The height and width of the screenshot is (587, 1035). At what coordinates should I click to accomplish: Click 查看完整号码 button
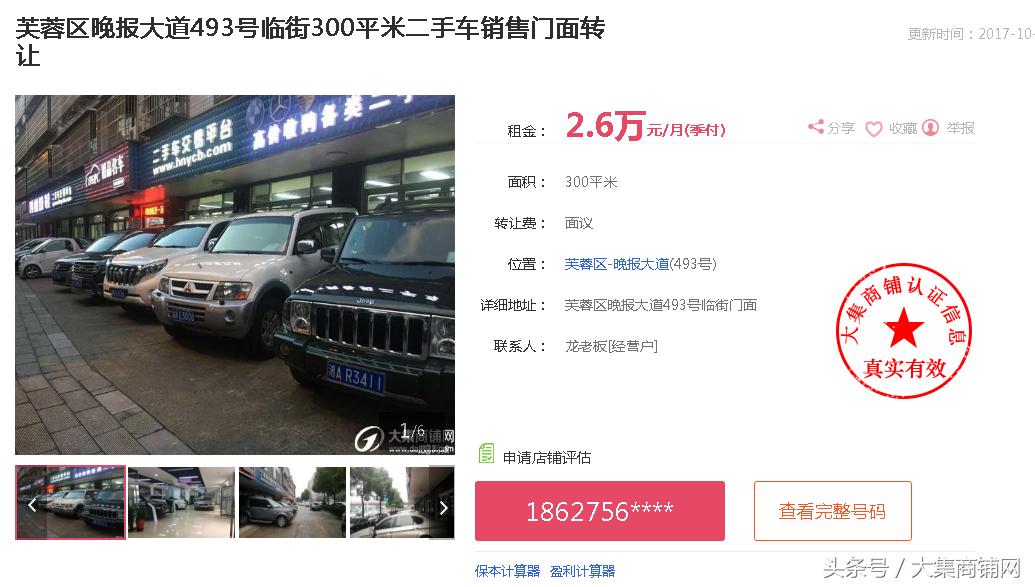tap(832, 511)
